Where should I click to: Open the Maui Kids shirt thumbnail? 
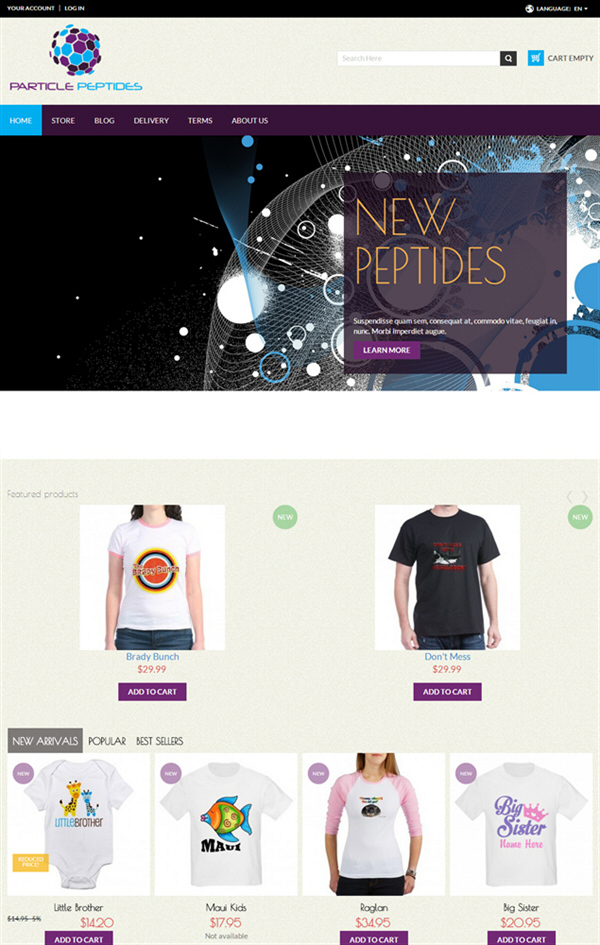(226, 824)
